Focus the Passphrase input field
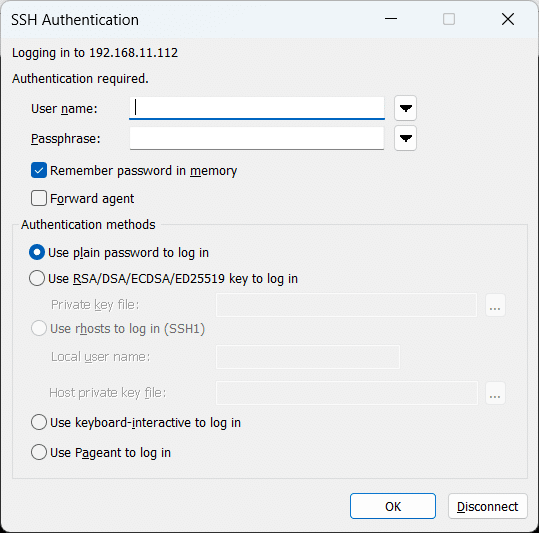This screenshot has width=539, height=533. point(257,138)
